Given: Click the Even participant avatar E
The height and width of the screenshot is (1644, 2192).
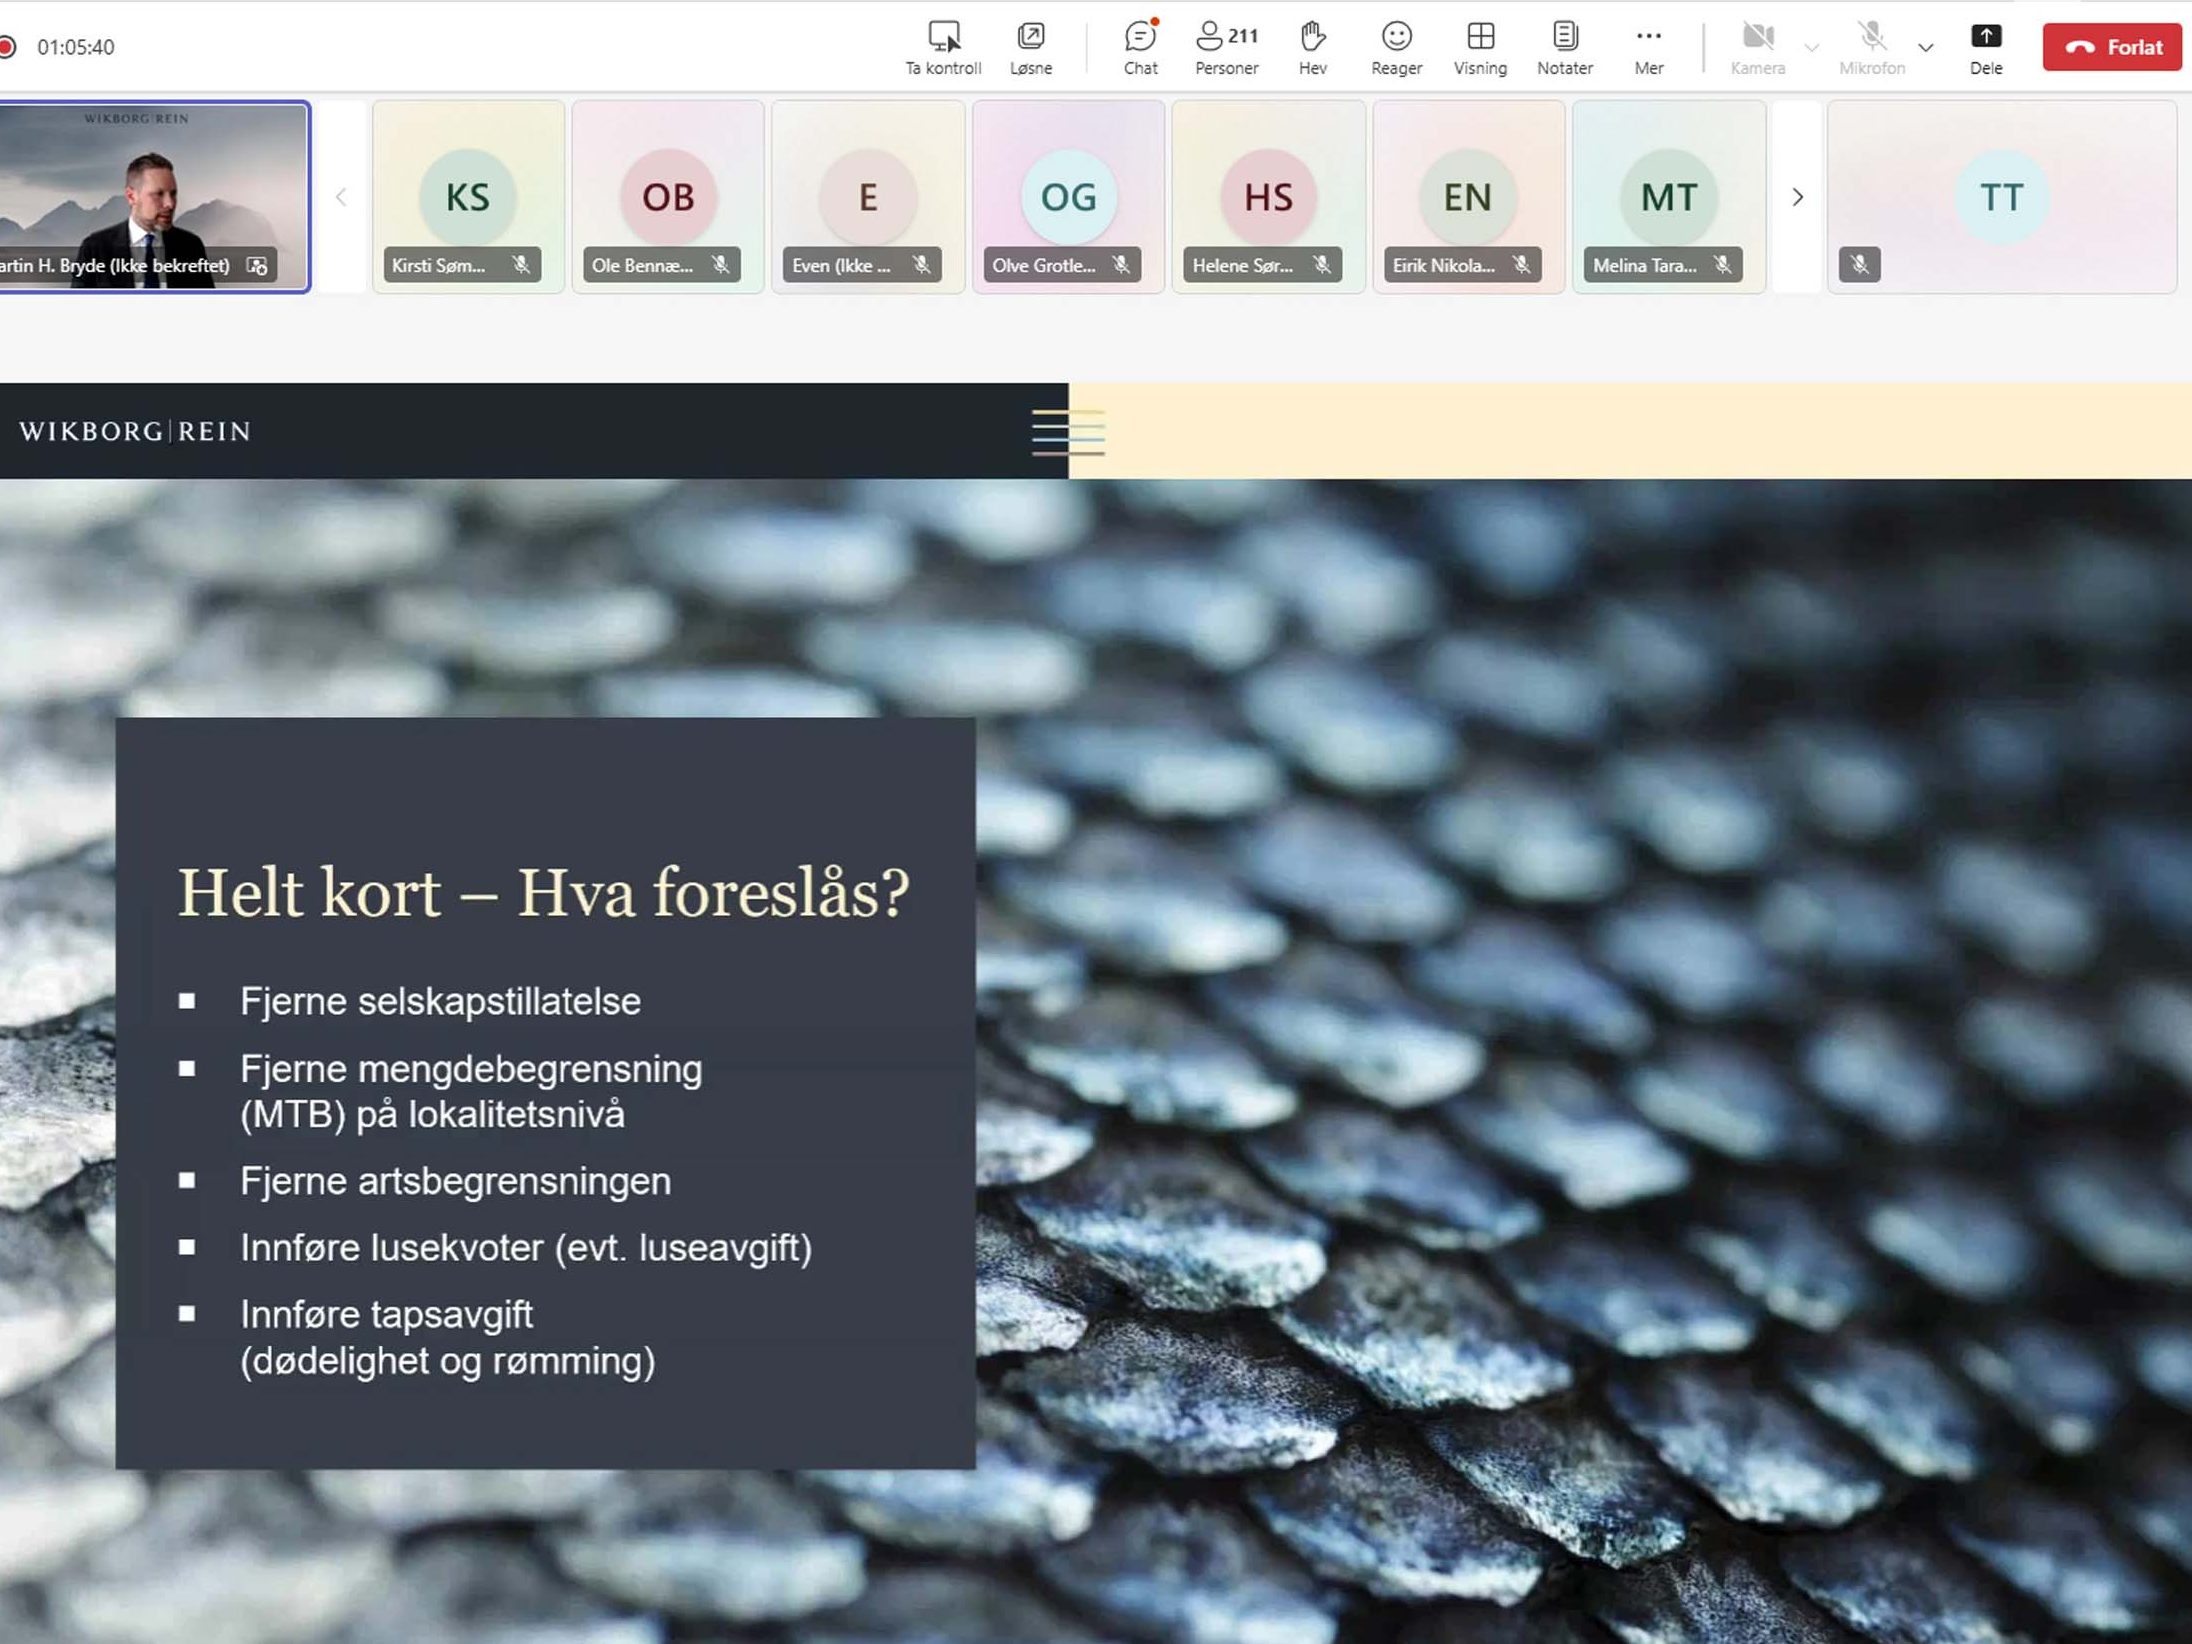Looking at the screenshot, I should (x=868, y=197).
